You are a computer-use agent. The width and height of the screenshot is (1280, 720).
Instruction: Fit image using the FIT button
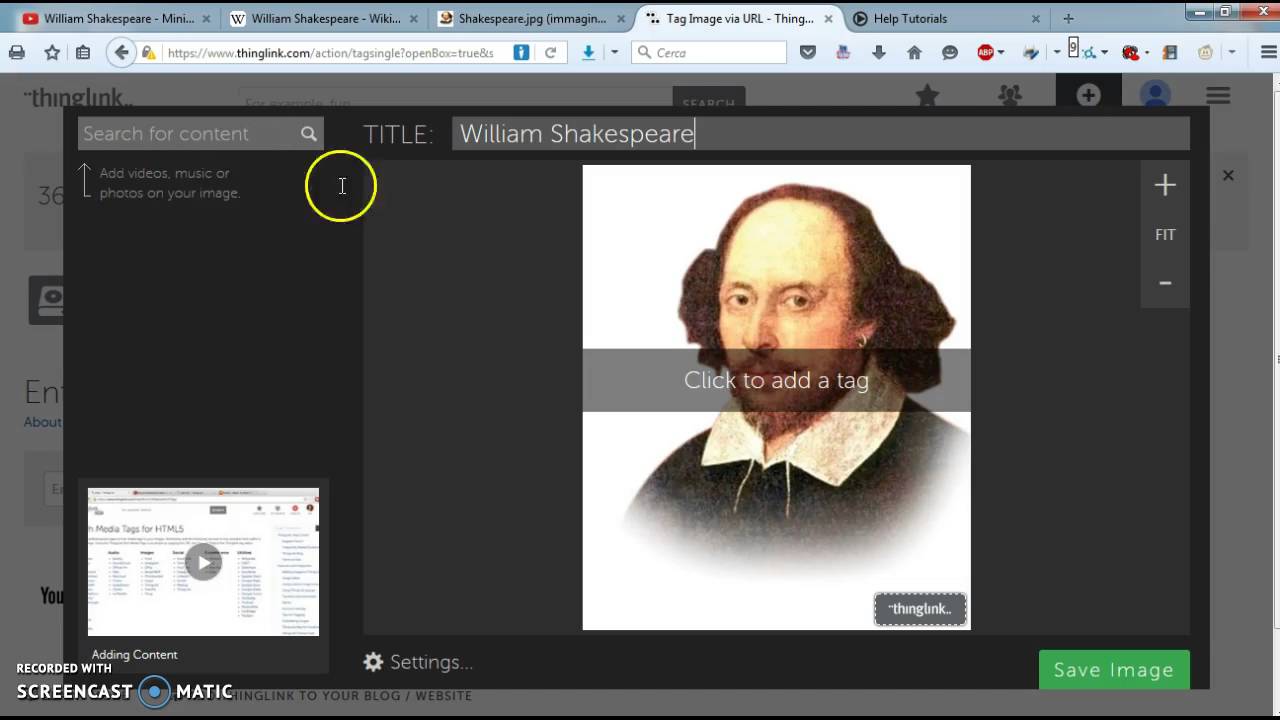[x=1165, y=234]
